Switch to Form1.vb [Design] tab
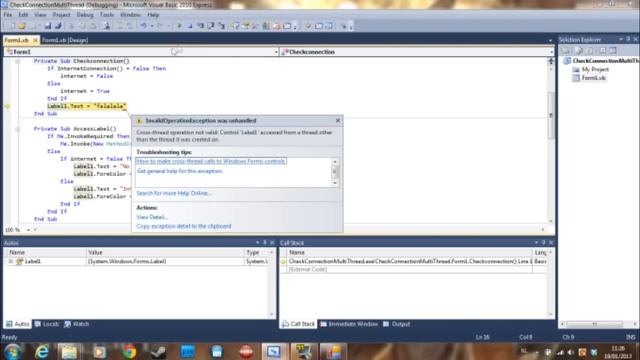 [x=65, y=40]
